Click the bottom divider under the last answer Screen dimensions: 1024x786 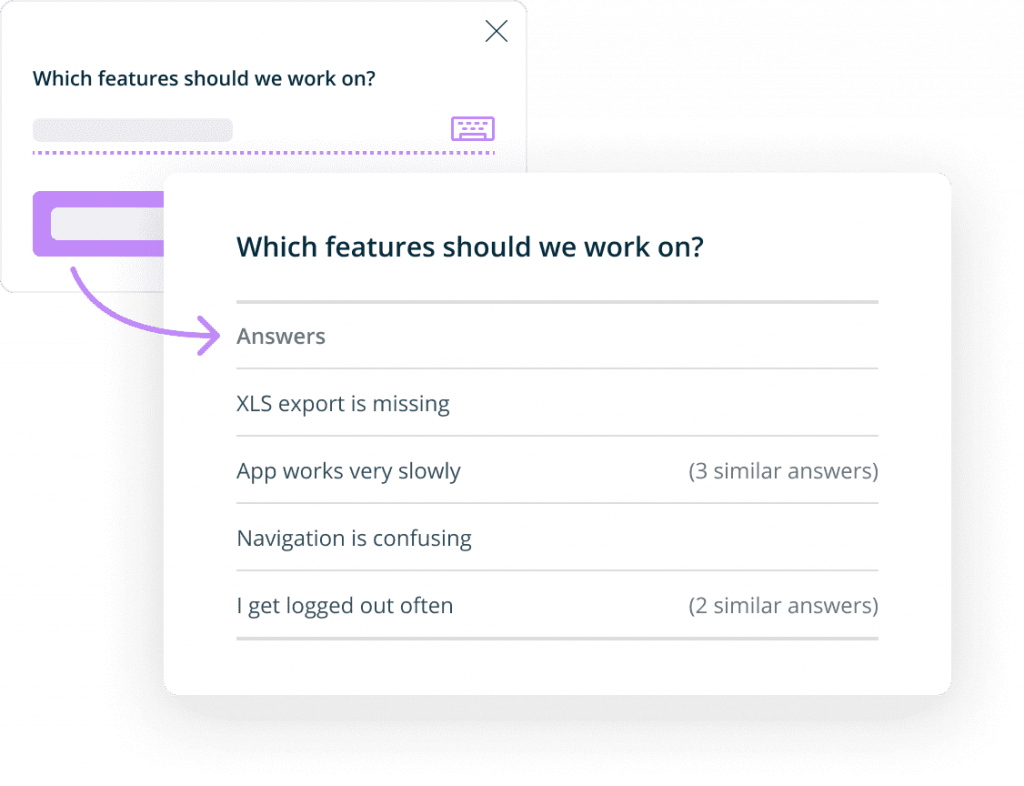pyautogui.click(x=557, y=638)
